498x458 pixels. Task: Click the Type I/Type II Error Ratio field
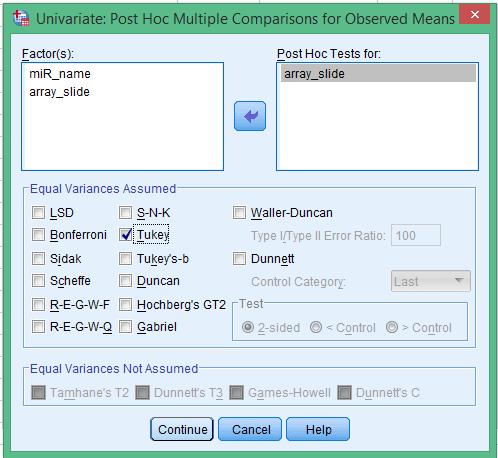tap(416, 235)
